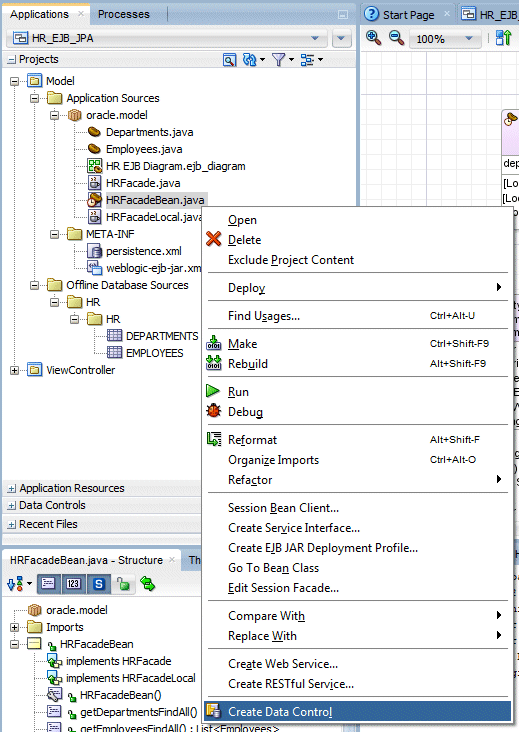Screen dimensions: 519x732
Task: Choose Session Bean Client... menu item
Action: 358,508
